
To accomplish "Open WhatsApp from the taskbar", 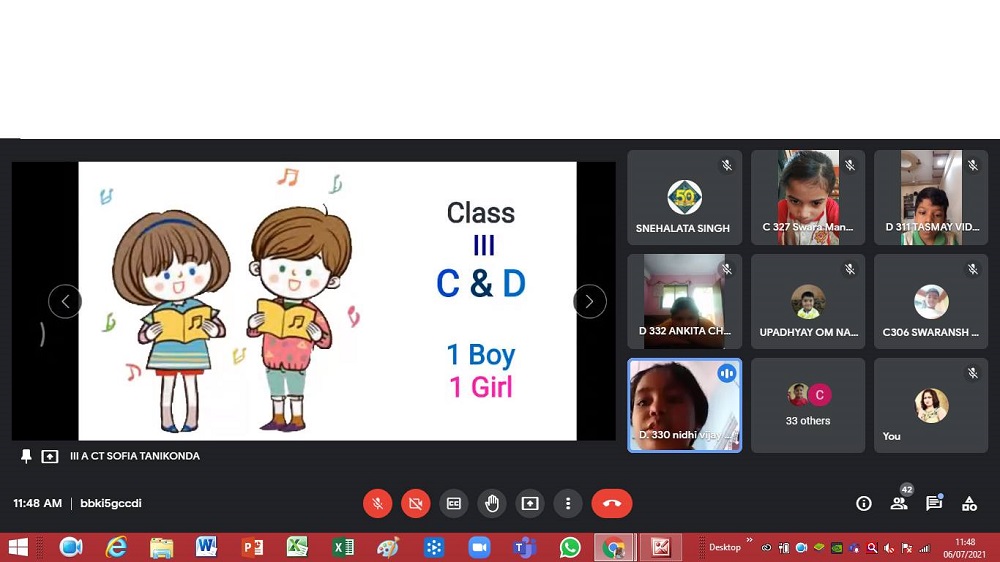I will click(x=570, y=547).
